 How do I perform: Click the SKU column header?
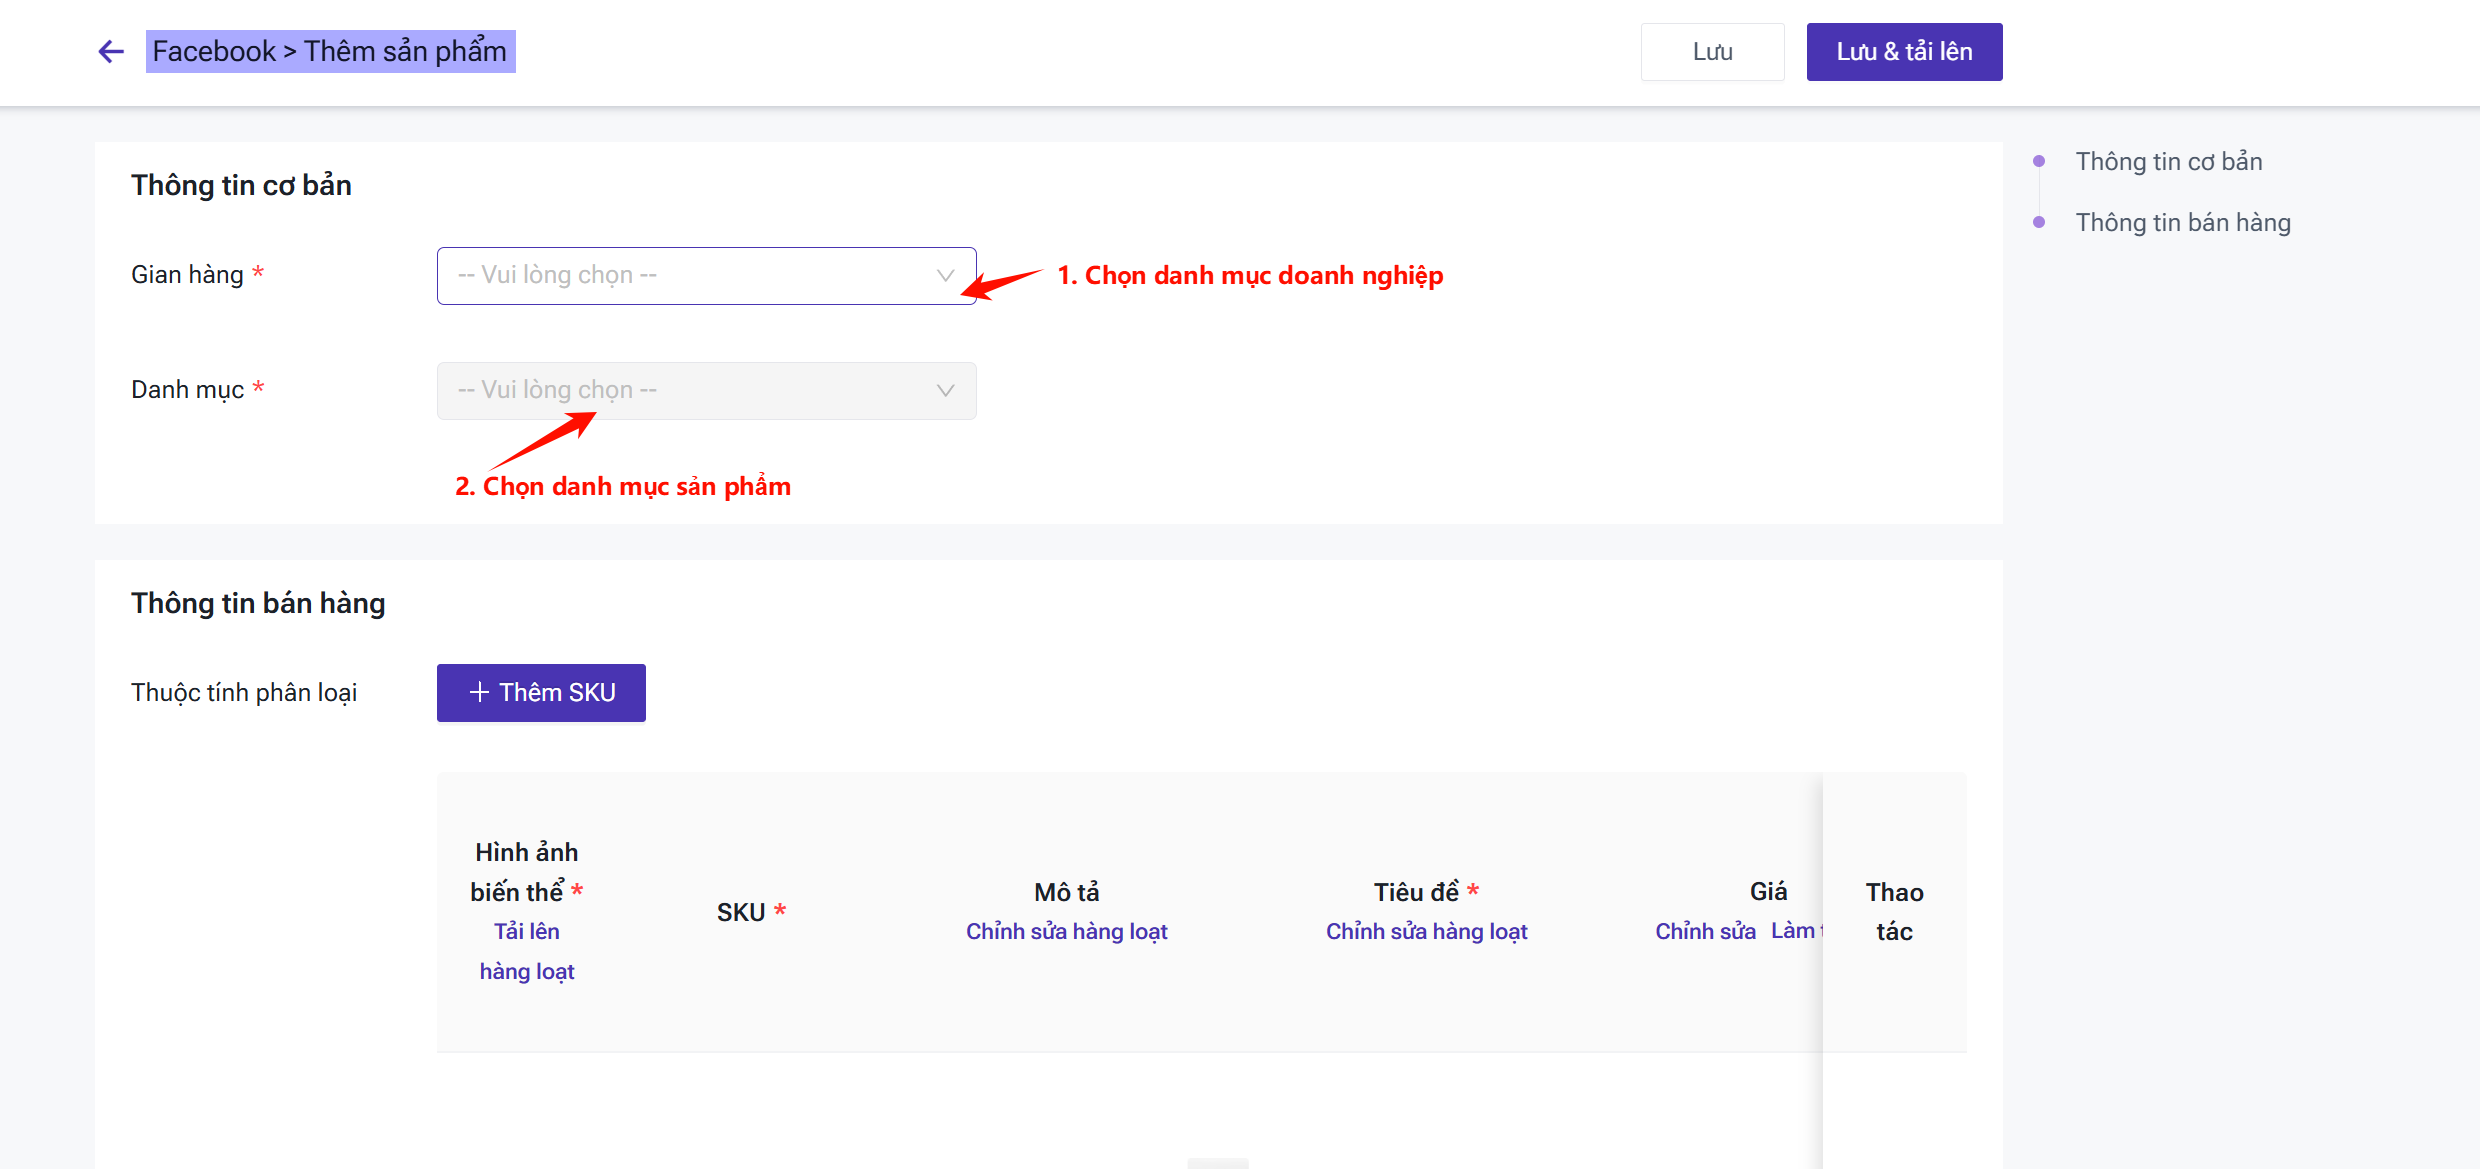[x=741, y=912]
